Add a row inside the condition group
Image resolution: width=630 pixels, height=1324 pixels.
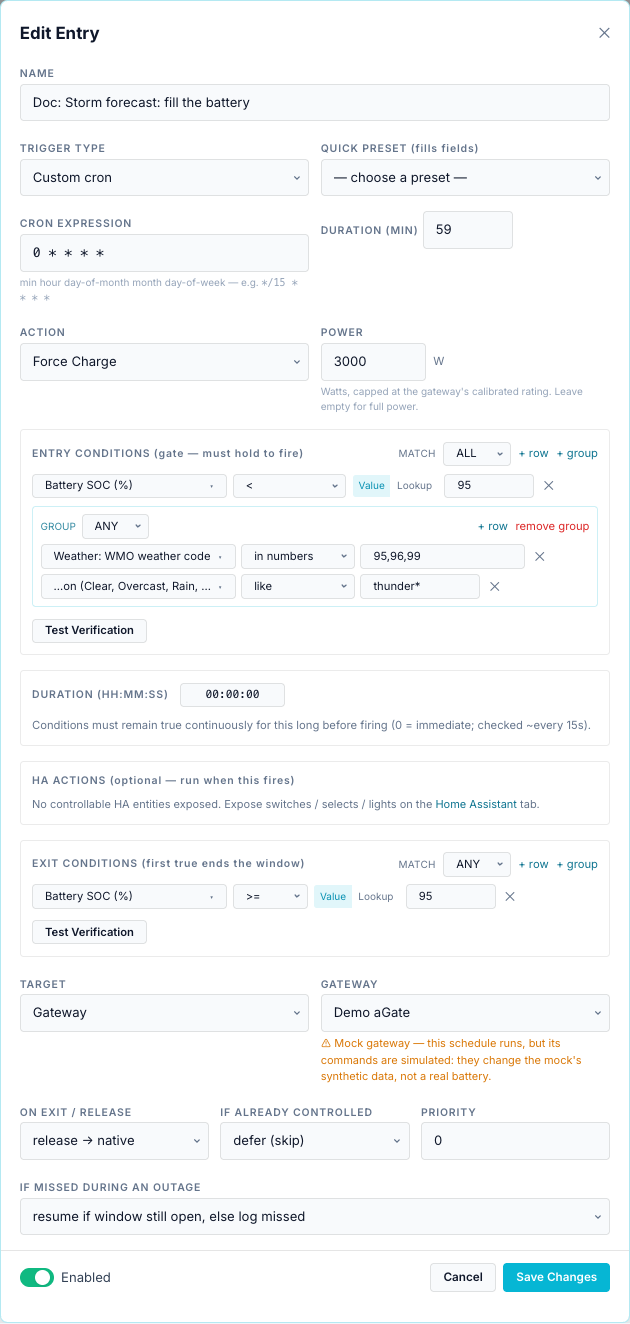[x=493, y=526]
